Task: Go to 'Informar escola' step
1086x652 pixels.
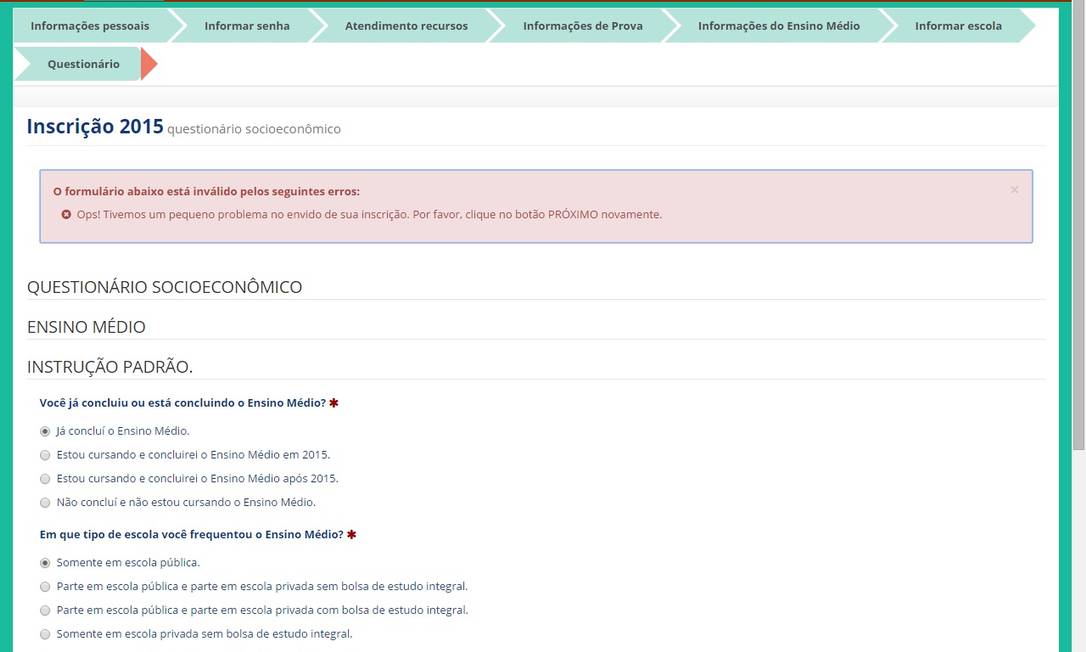Action: point(957,26)
